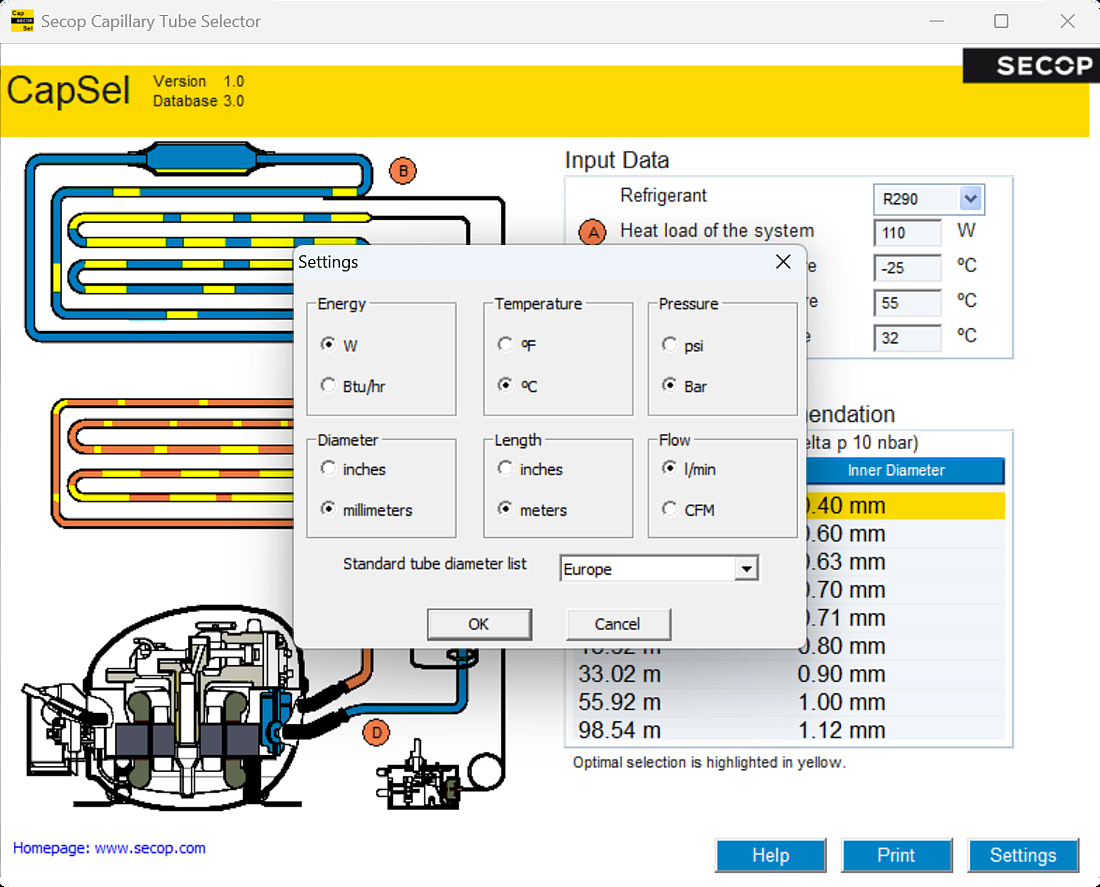Open the Refrigerant R290 dropdown
The height and width of the screenshot is (887, 1100).
(970, 199)
